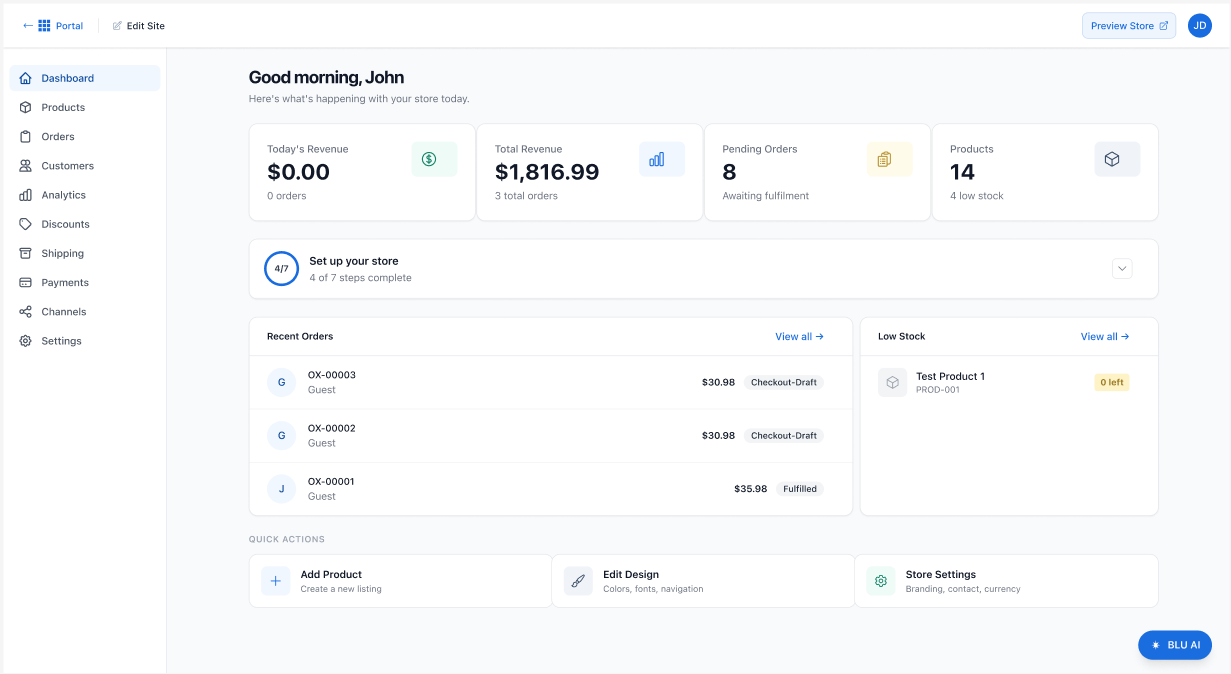Click the Edit Design quick action title
Screen dimensions: 1231x674
click(x=631, y=575)
